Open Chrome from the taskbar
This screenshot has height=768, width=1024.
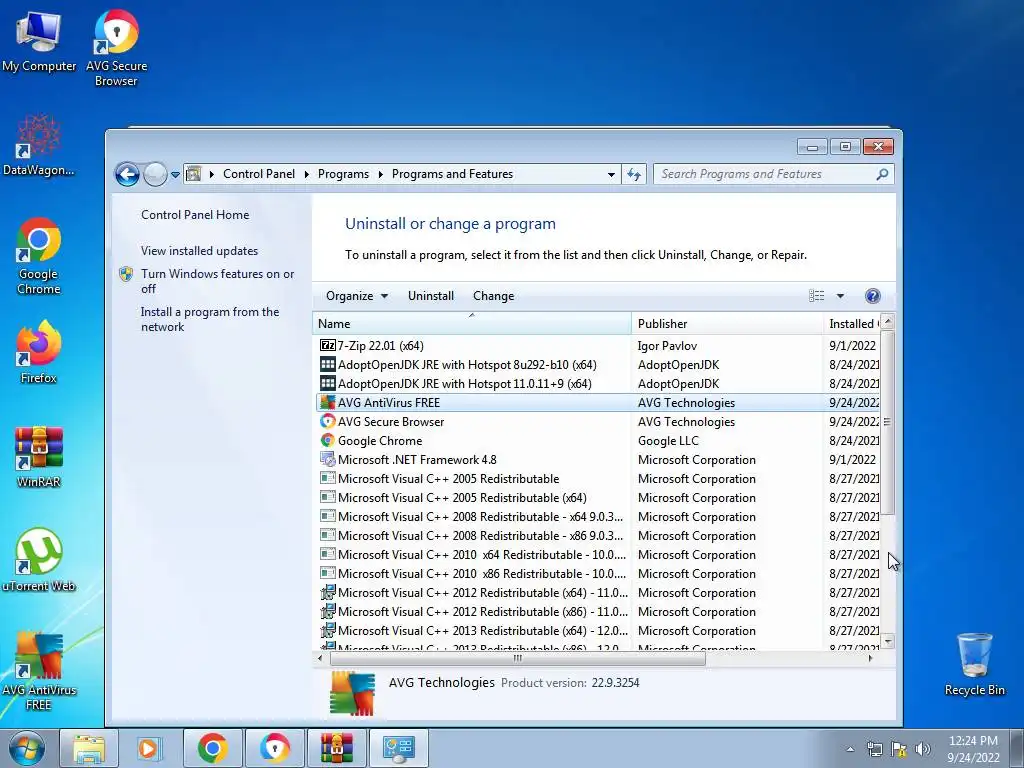click(x=212, y=748)
